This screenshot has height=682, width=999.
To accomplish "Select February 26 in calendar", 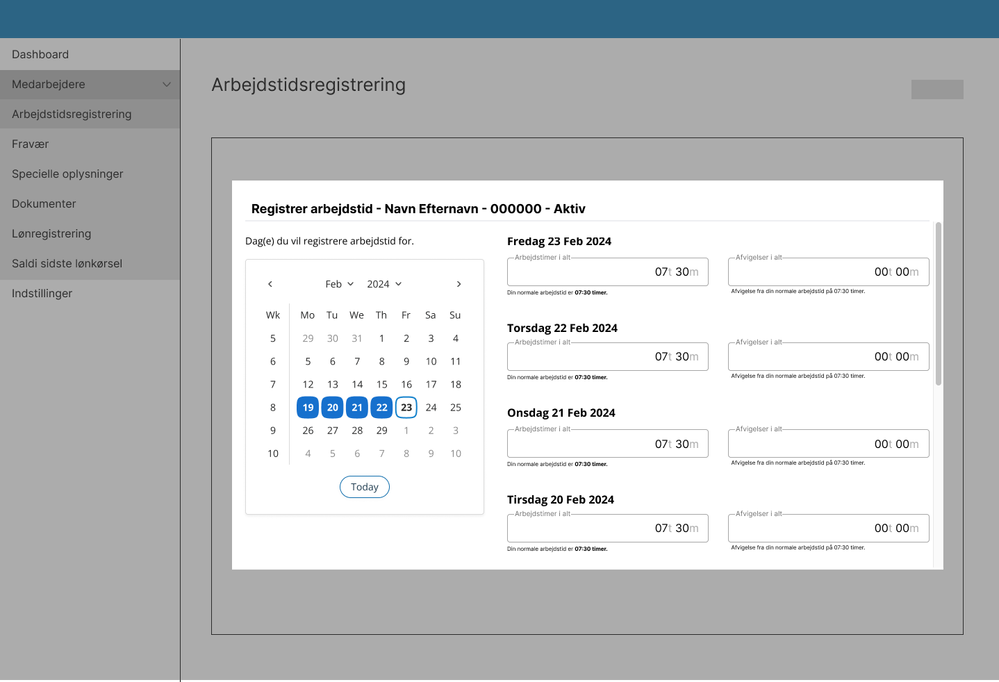I will click(308, 431).
